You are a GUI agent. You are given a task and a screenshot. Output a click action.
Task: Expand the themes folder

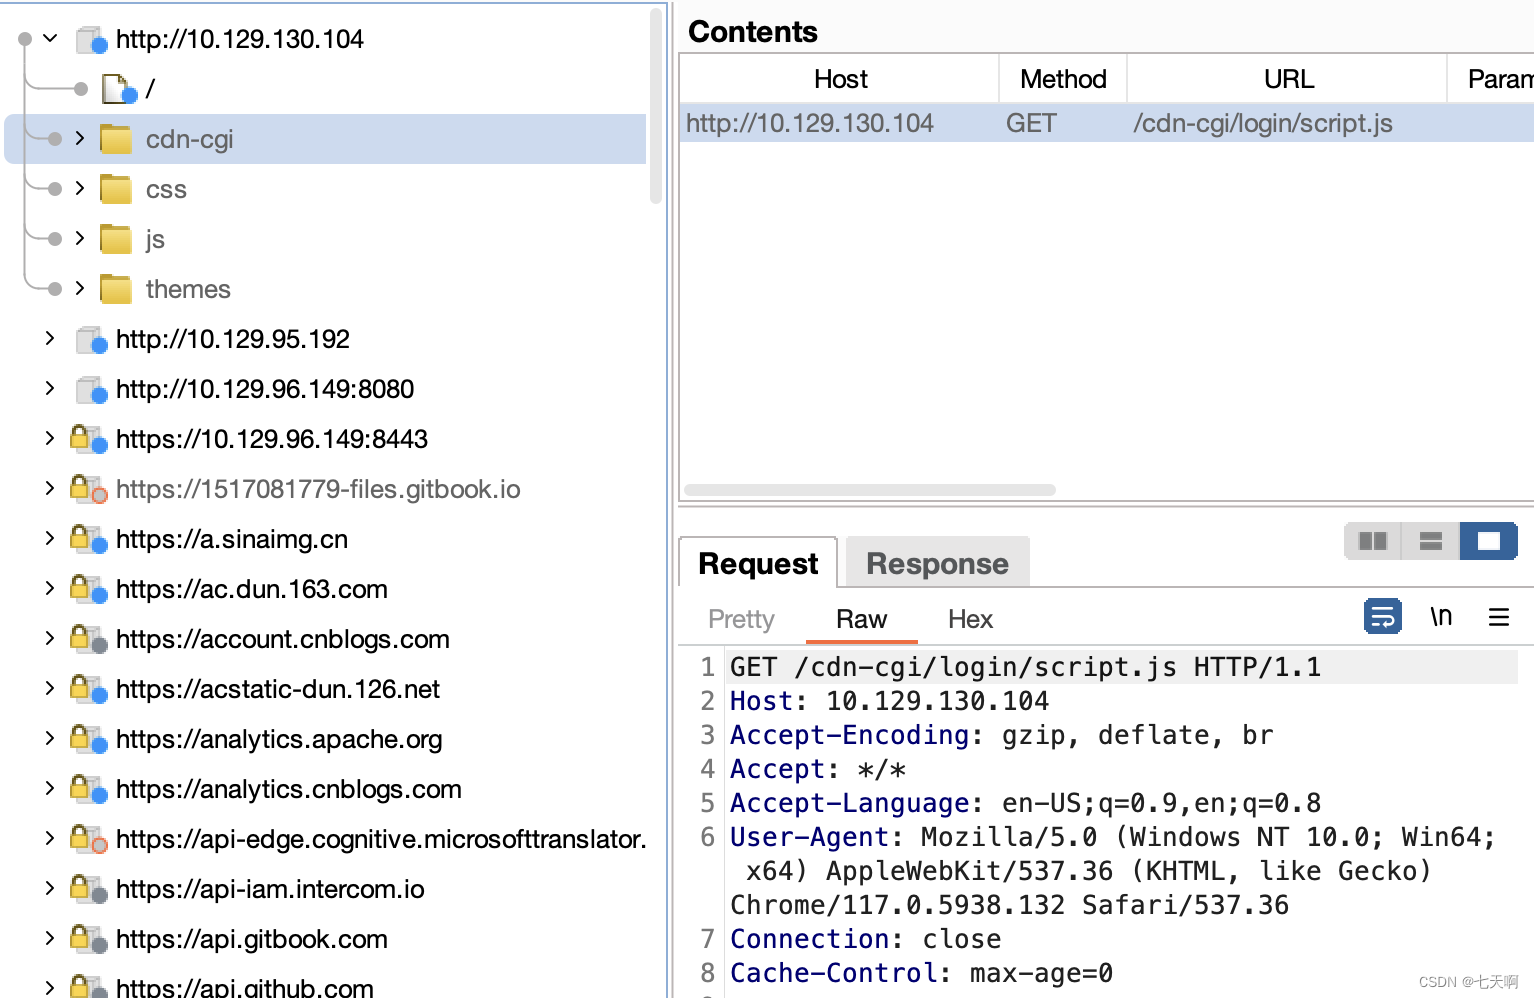pyautogui.click(x=80, y=288)
